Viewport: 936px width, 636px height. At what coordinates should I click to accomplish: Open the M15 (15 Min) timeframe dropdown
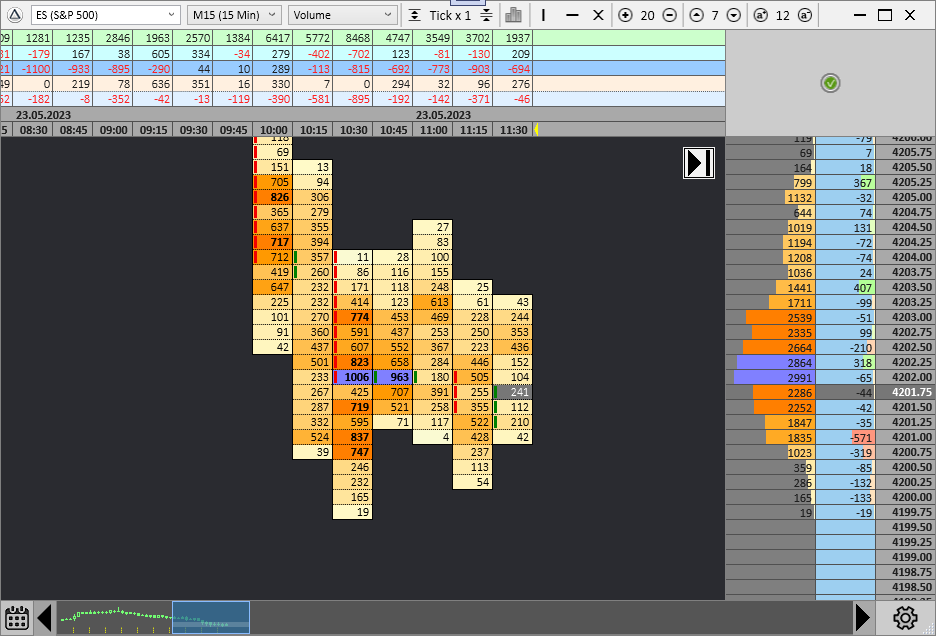click(x=234, y=15)
